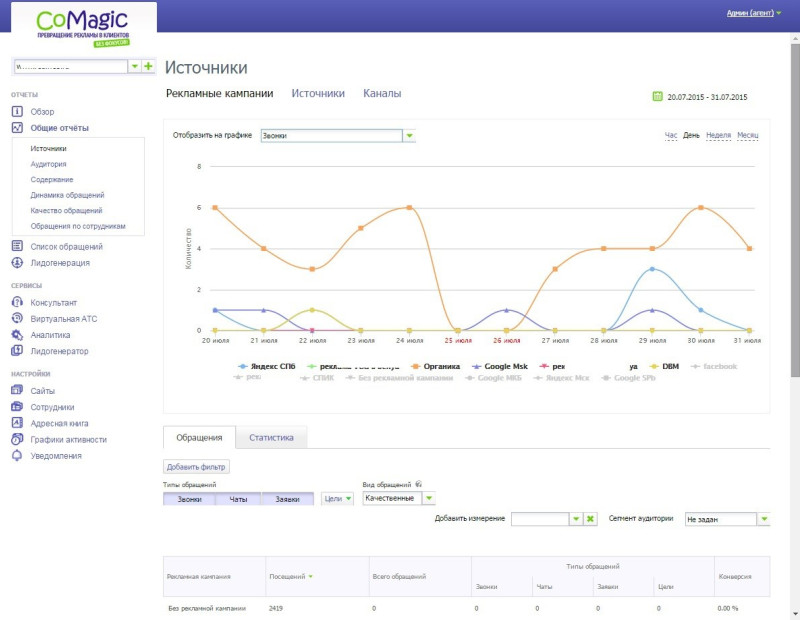Screen dimensions: 800x620
Task: Click the Уведомления bell icon
Action: click(17, 456)
